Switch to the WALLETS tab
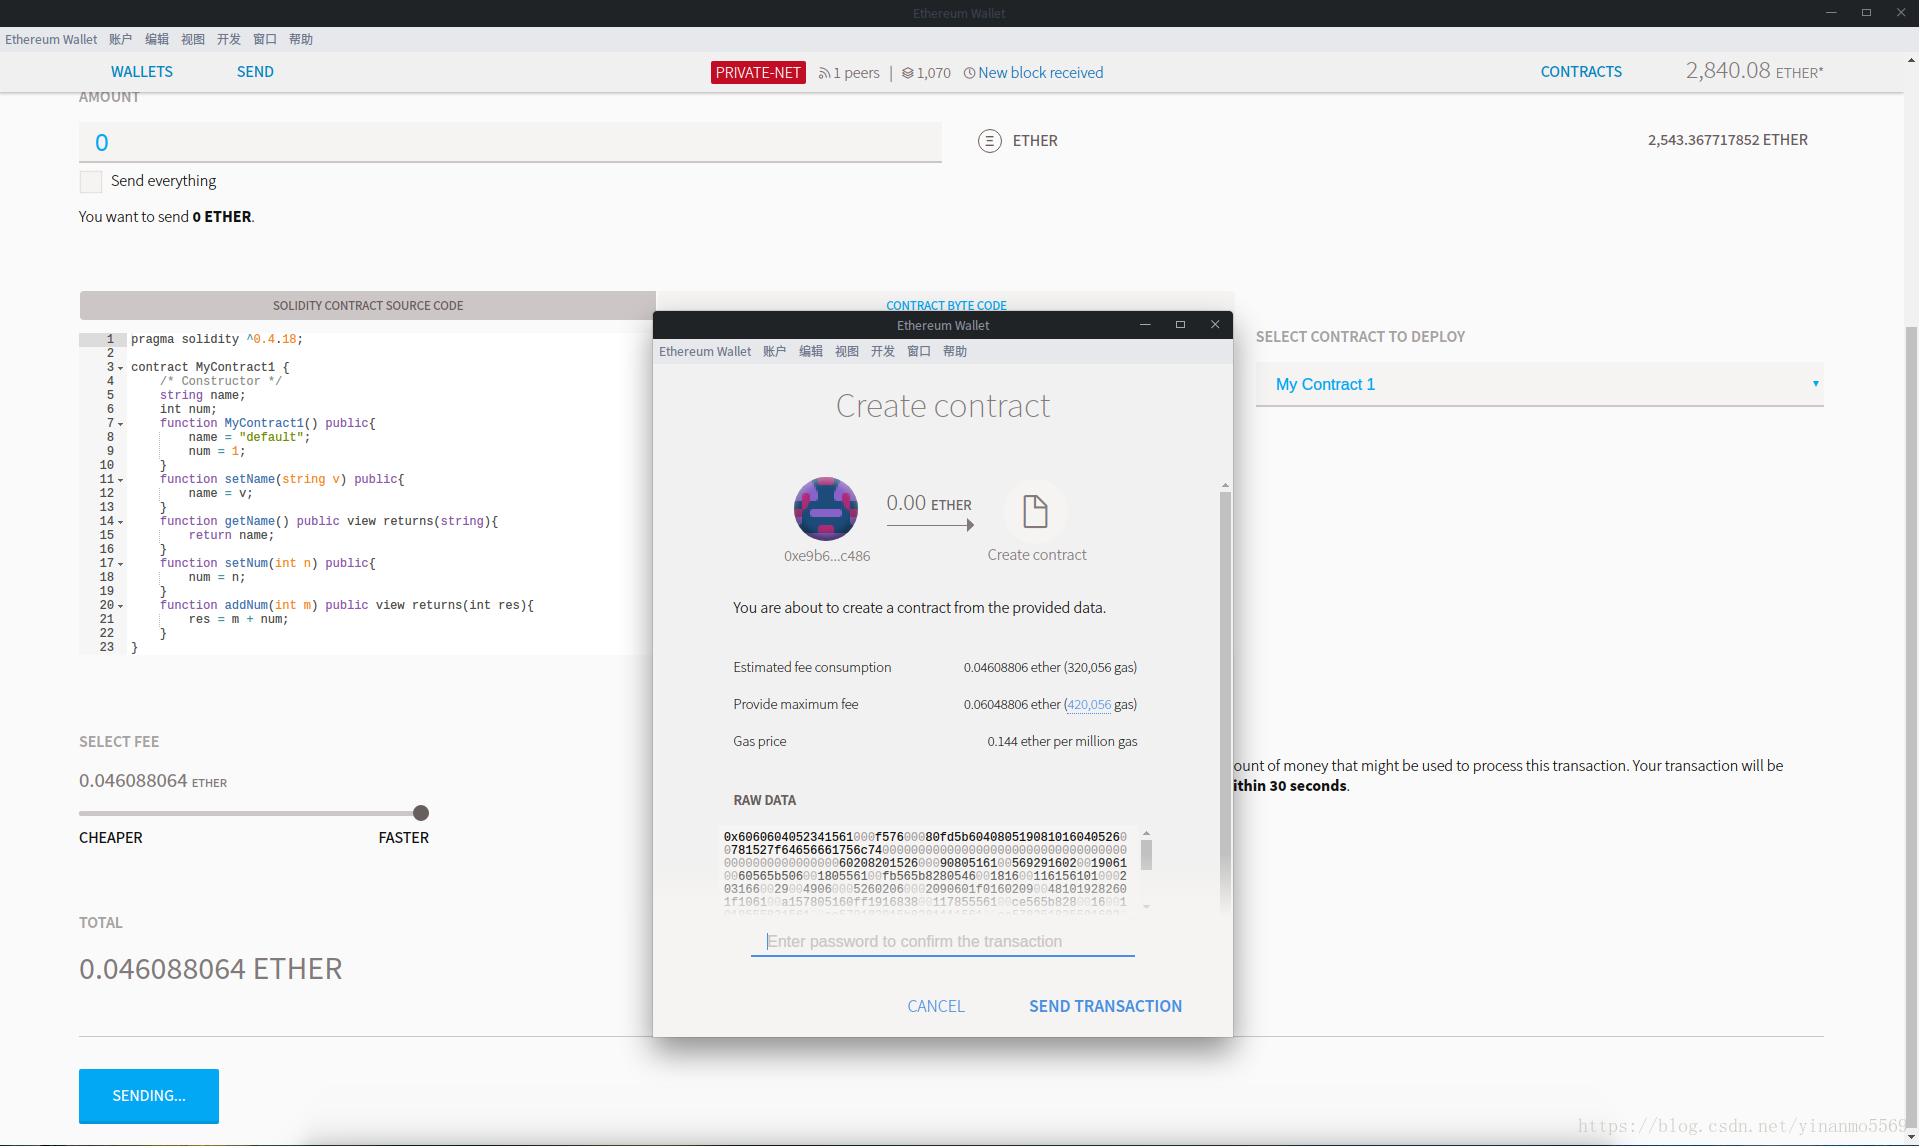The image size is (1919, 1146). pos(142,72)
